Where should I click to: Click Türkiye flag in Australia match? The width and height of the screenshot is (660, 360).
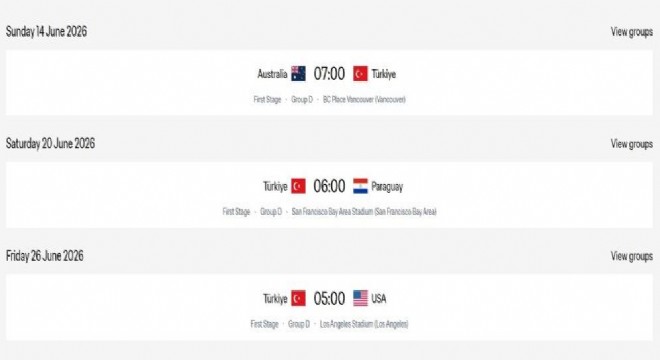pos(360,74)
